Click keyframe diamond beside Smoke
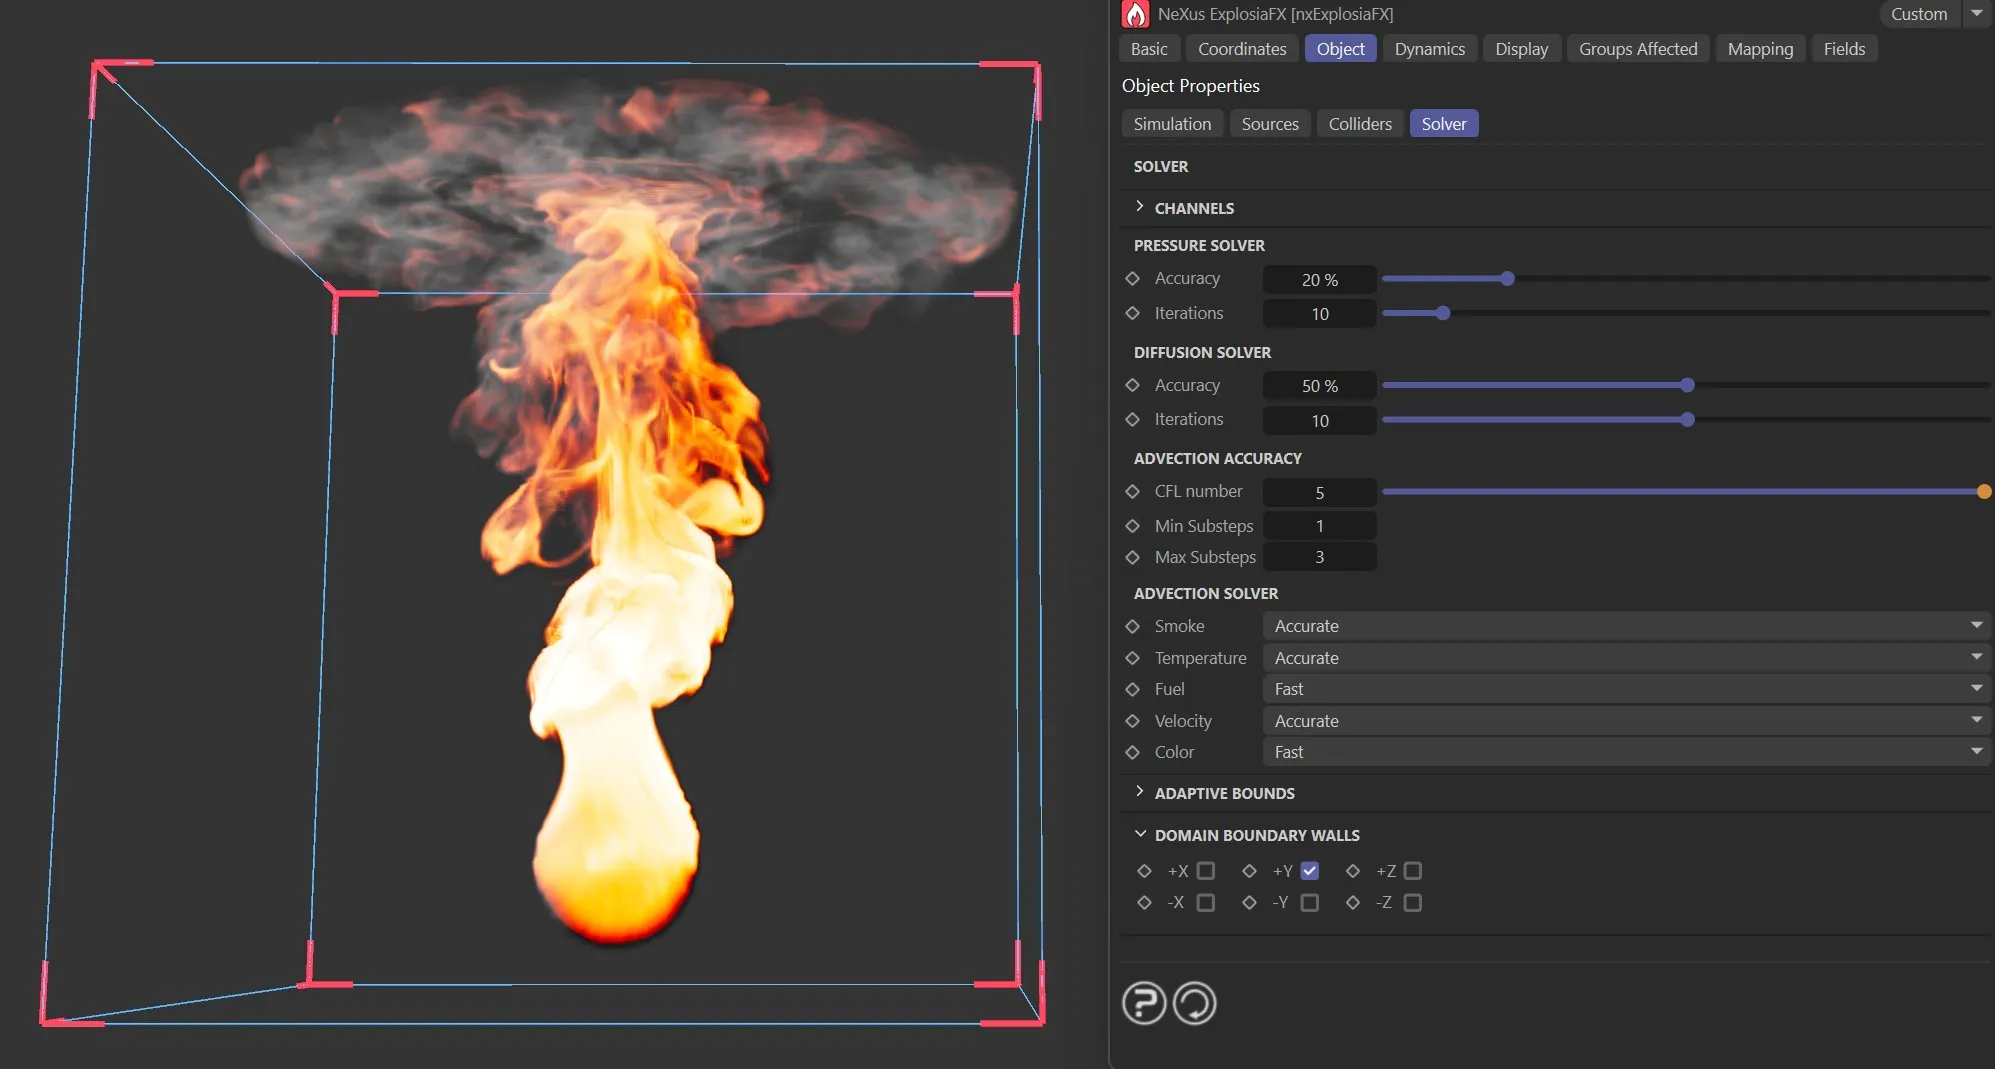Image resolution: width=1995 pixels, height=1069 pixels. pyautogui.click(x=1133, y=626)
